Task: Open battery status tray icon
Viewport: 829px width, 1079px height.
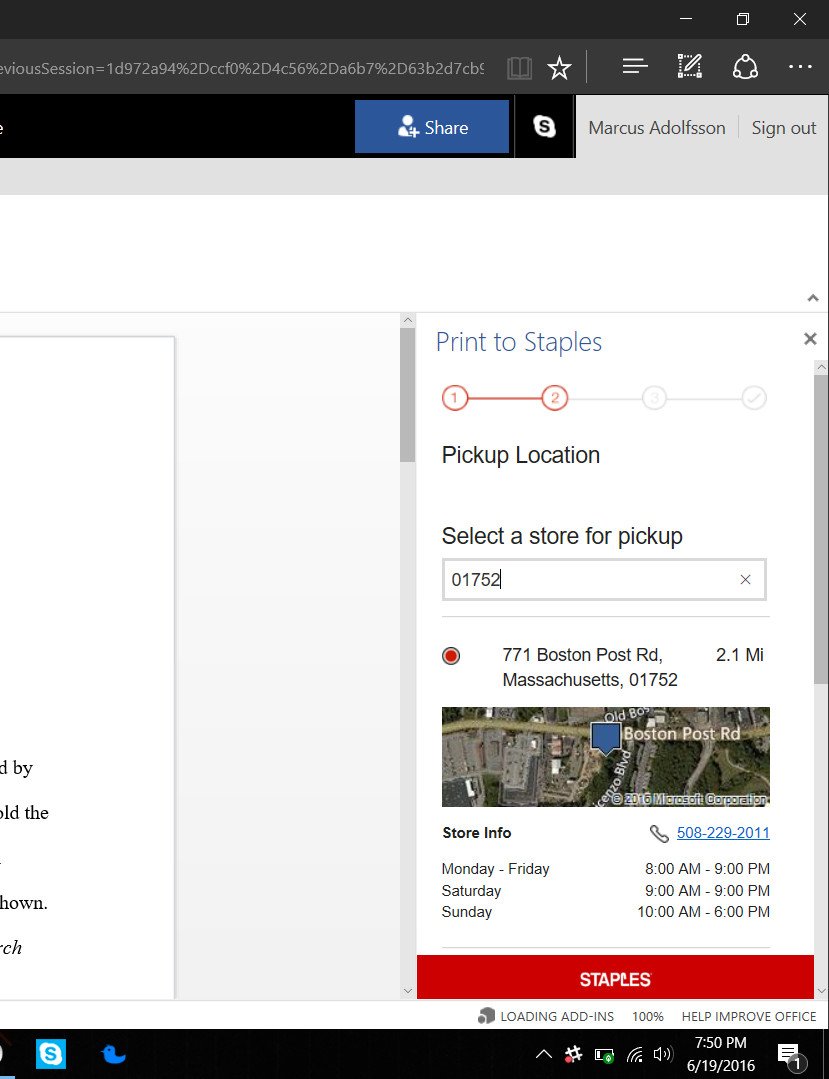Action: click(x=605, y=1054)
